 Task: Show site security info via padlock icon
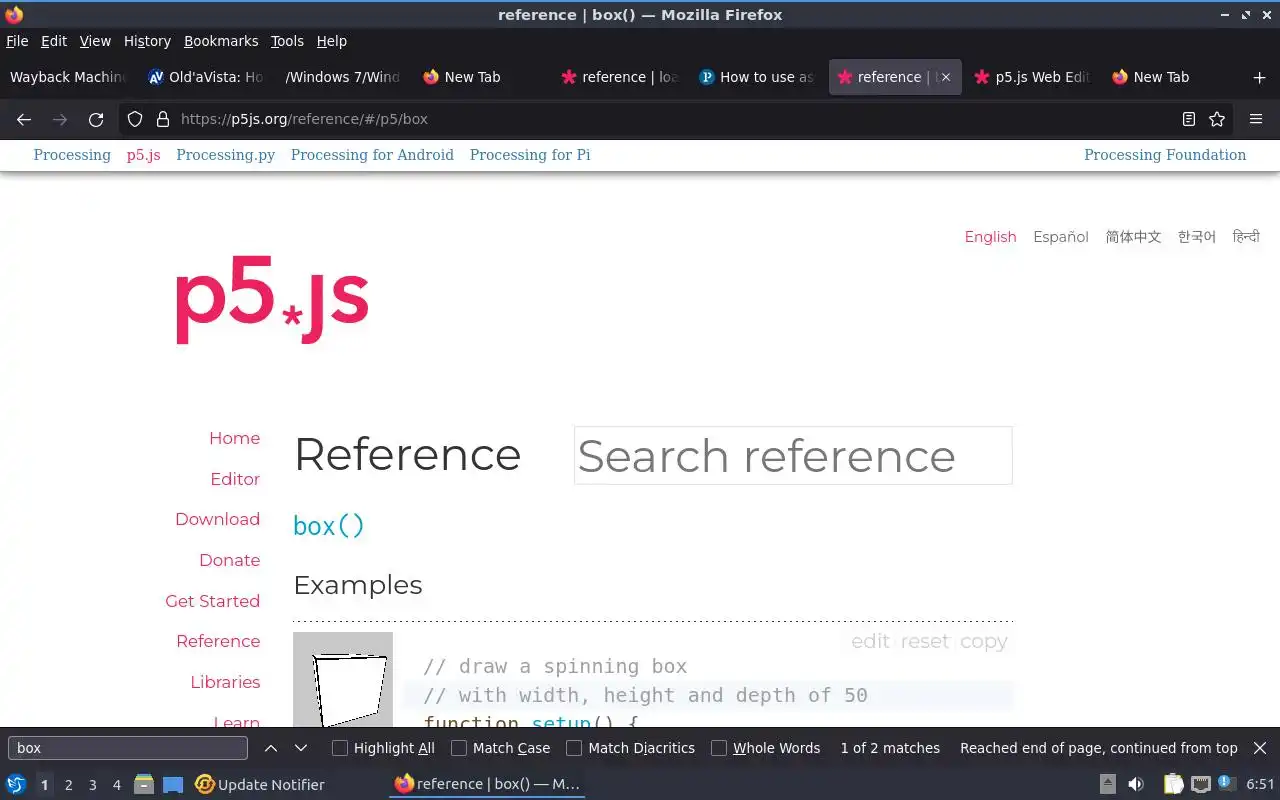(x=163, y=119)
